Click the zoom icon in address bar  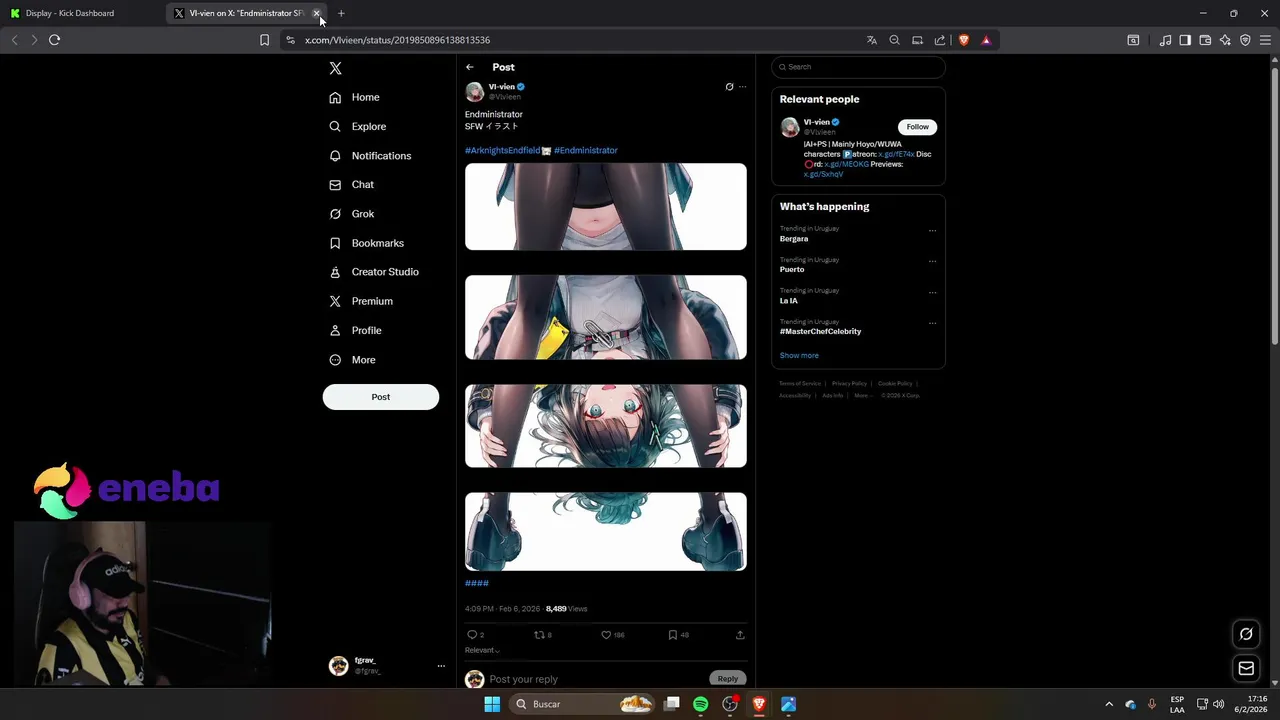895,40
